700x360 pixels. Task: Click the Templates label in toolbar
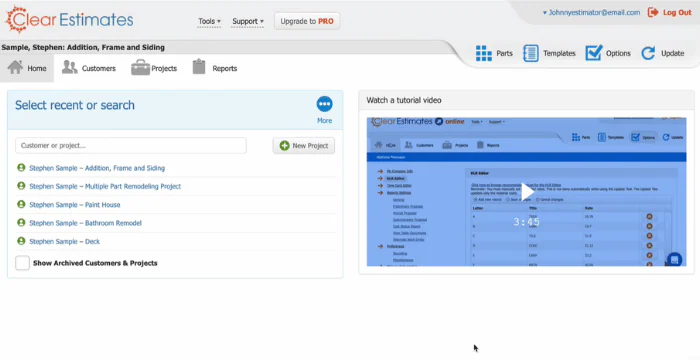pos(559,53)
